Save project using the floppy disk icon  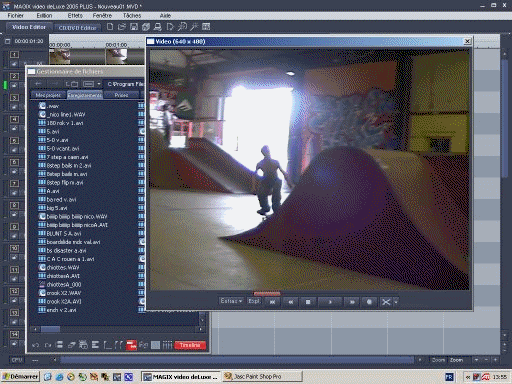click(134, 27)
